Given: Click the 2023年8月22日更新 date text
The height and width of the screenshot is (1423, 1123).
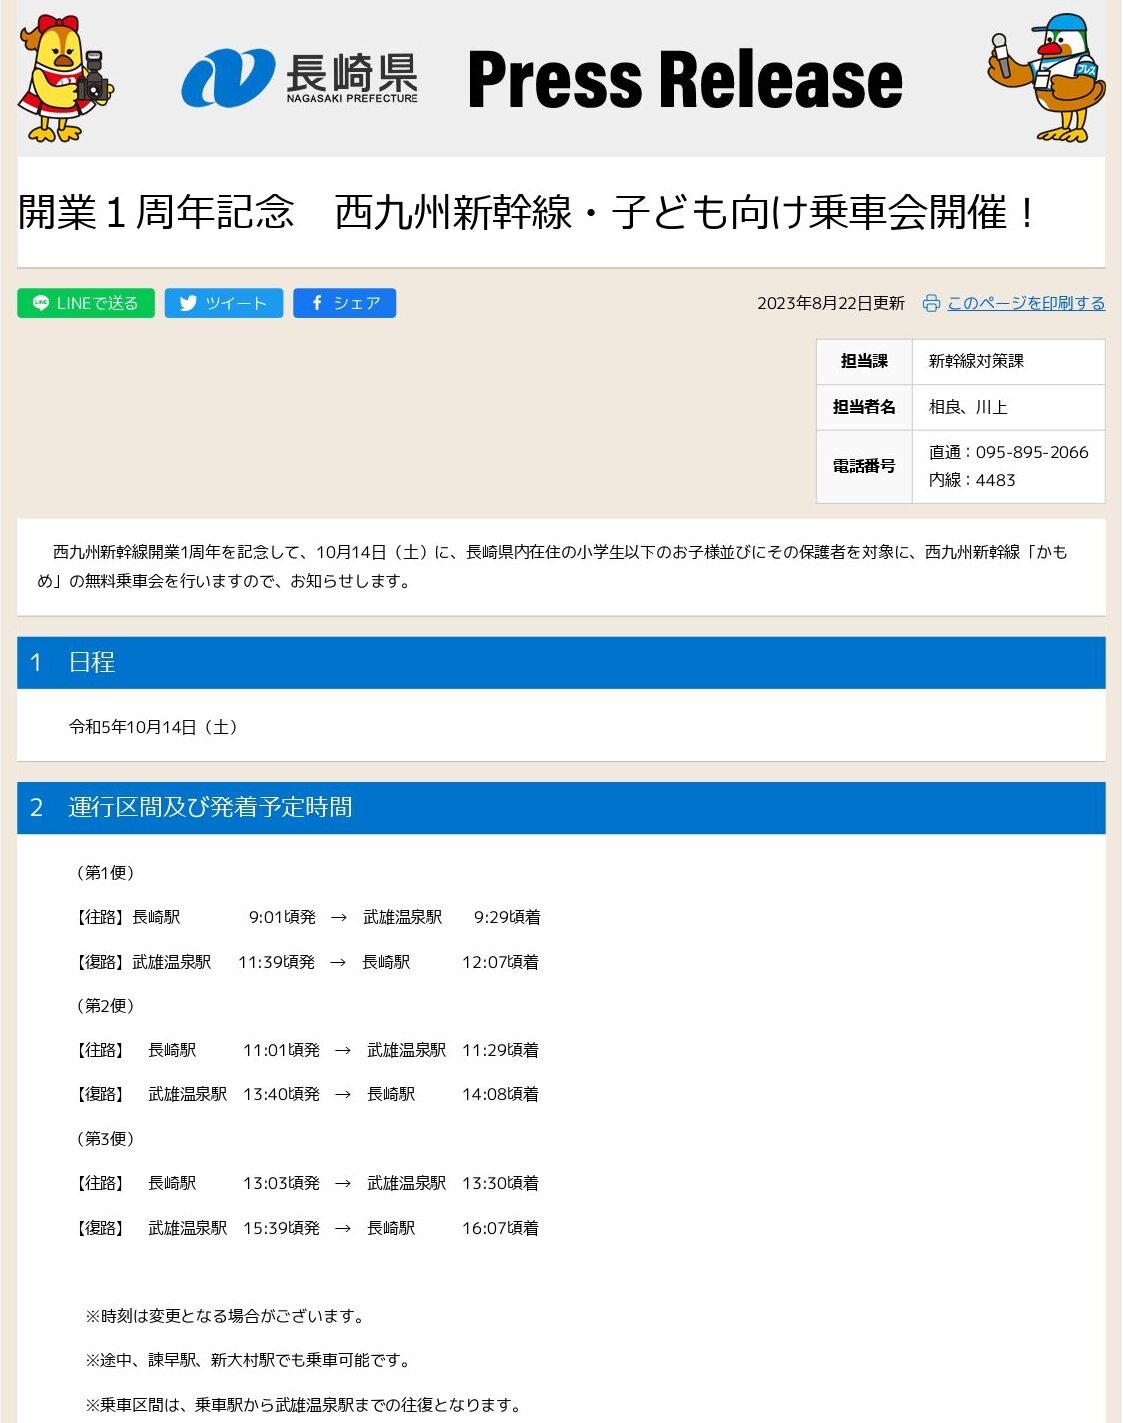Looking at the screenshot, I should (831, 303).
